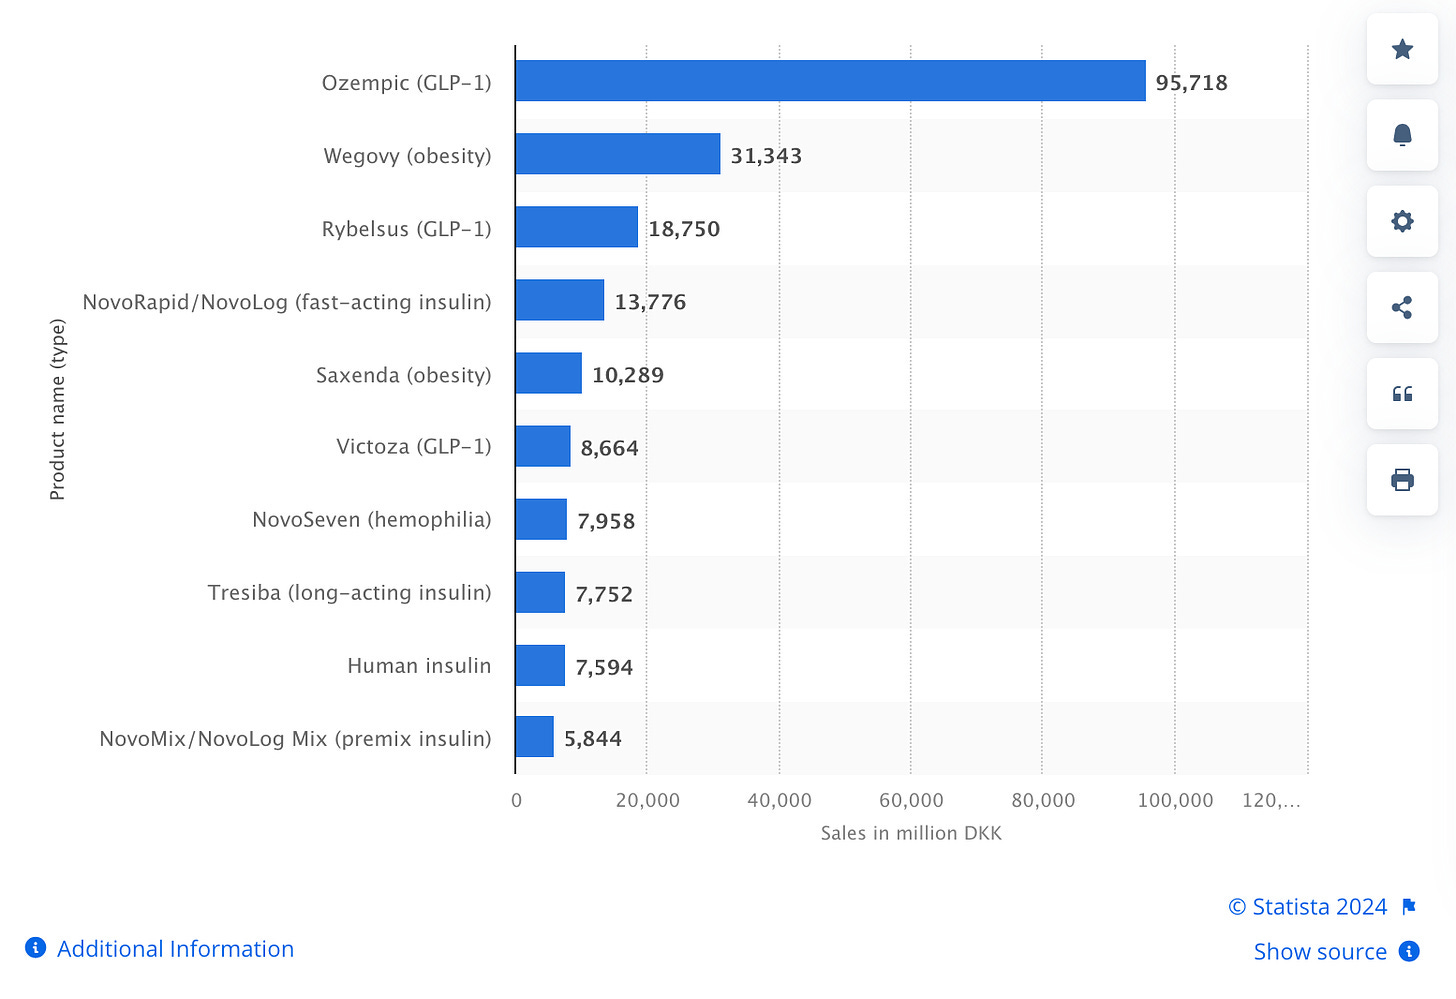Click the print icon

[x=1402, y=480]
